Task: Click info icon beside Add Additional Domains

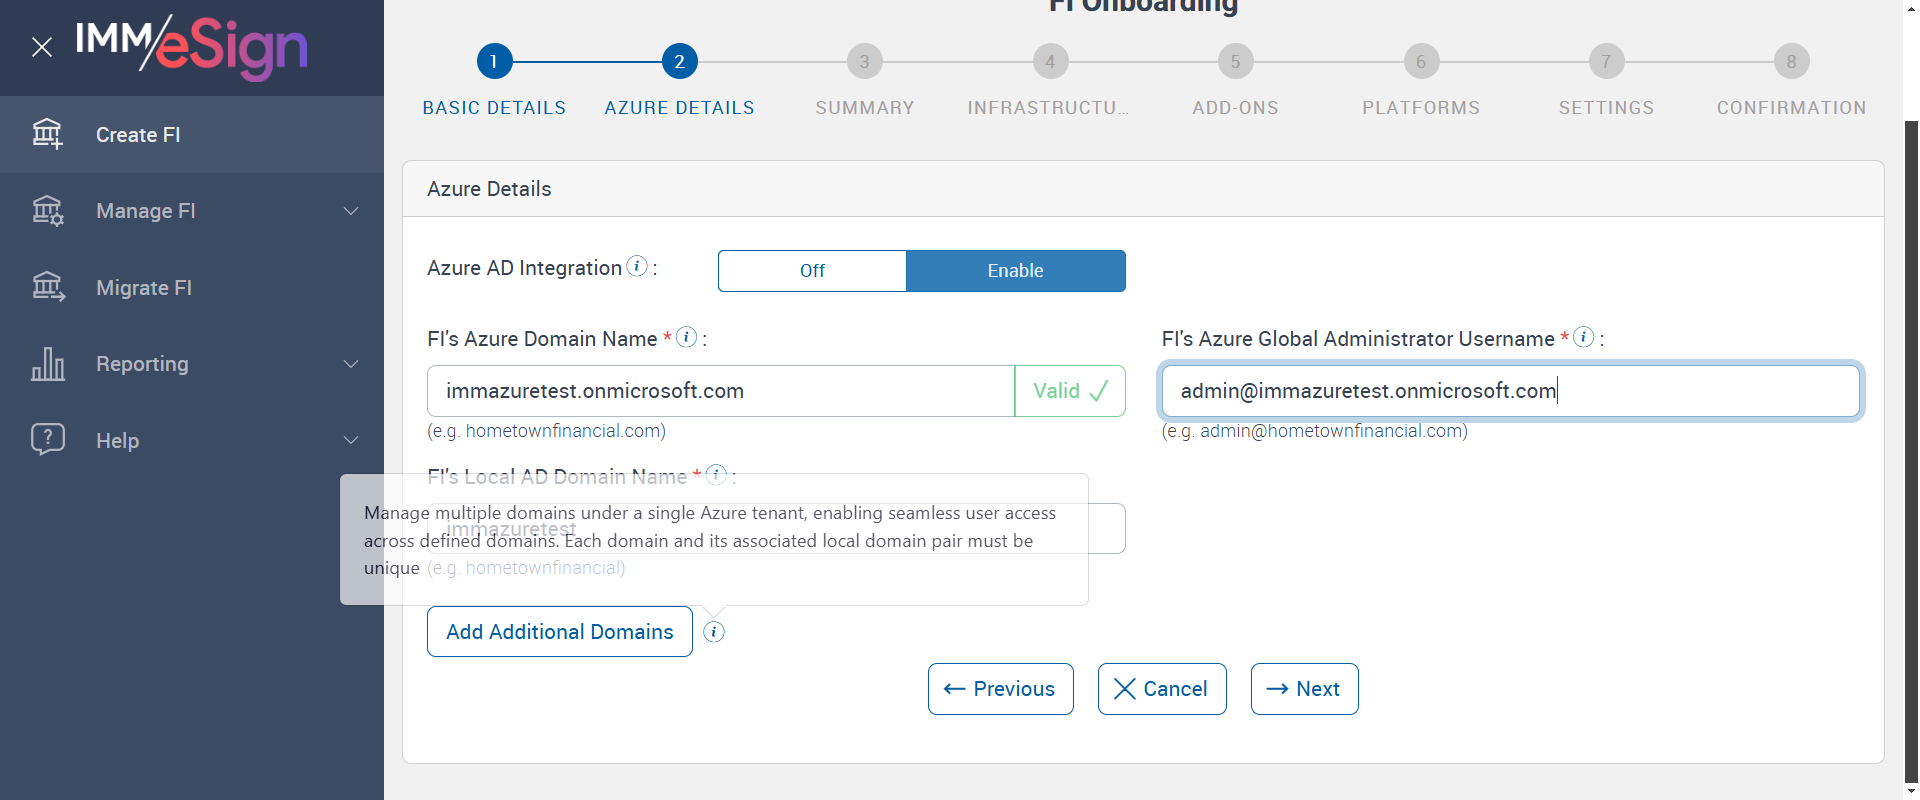Action: [x=714, y=632]
